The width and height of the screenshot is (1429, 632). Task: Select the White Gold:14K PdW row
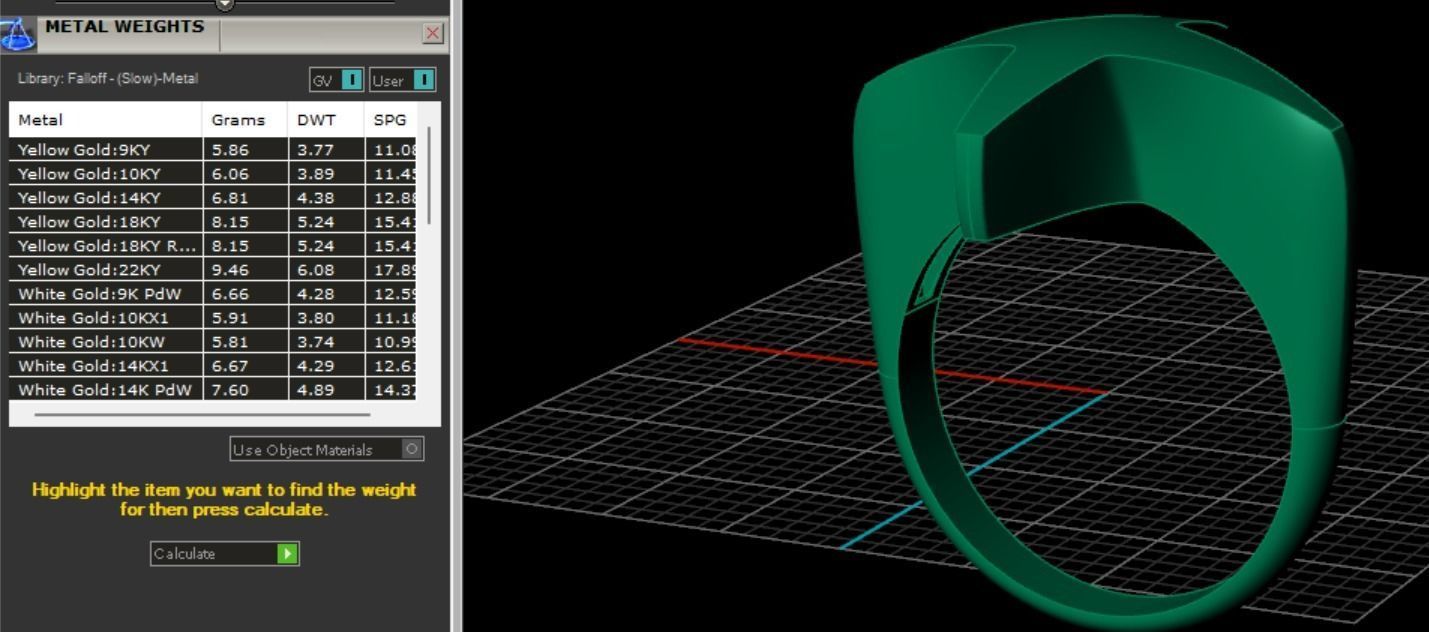pos(213,389)
